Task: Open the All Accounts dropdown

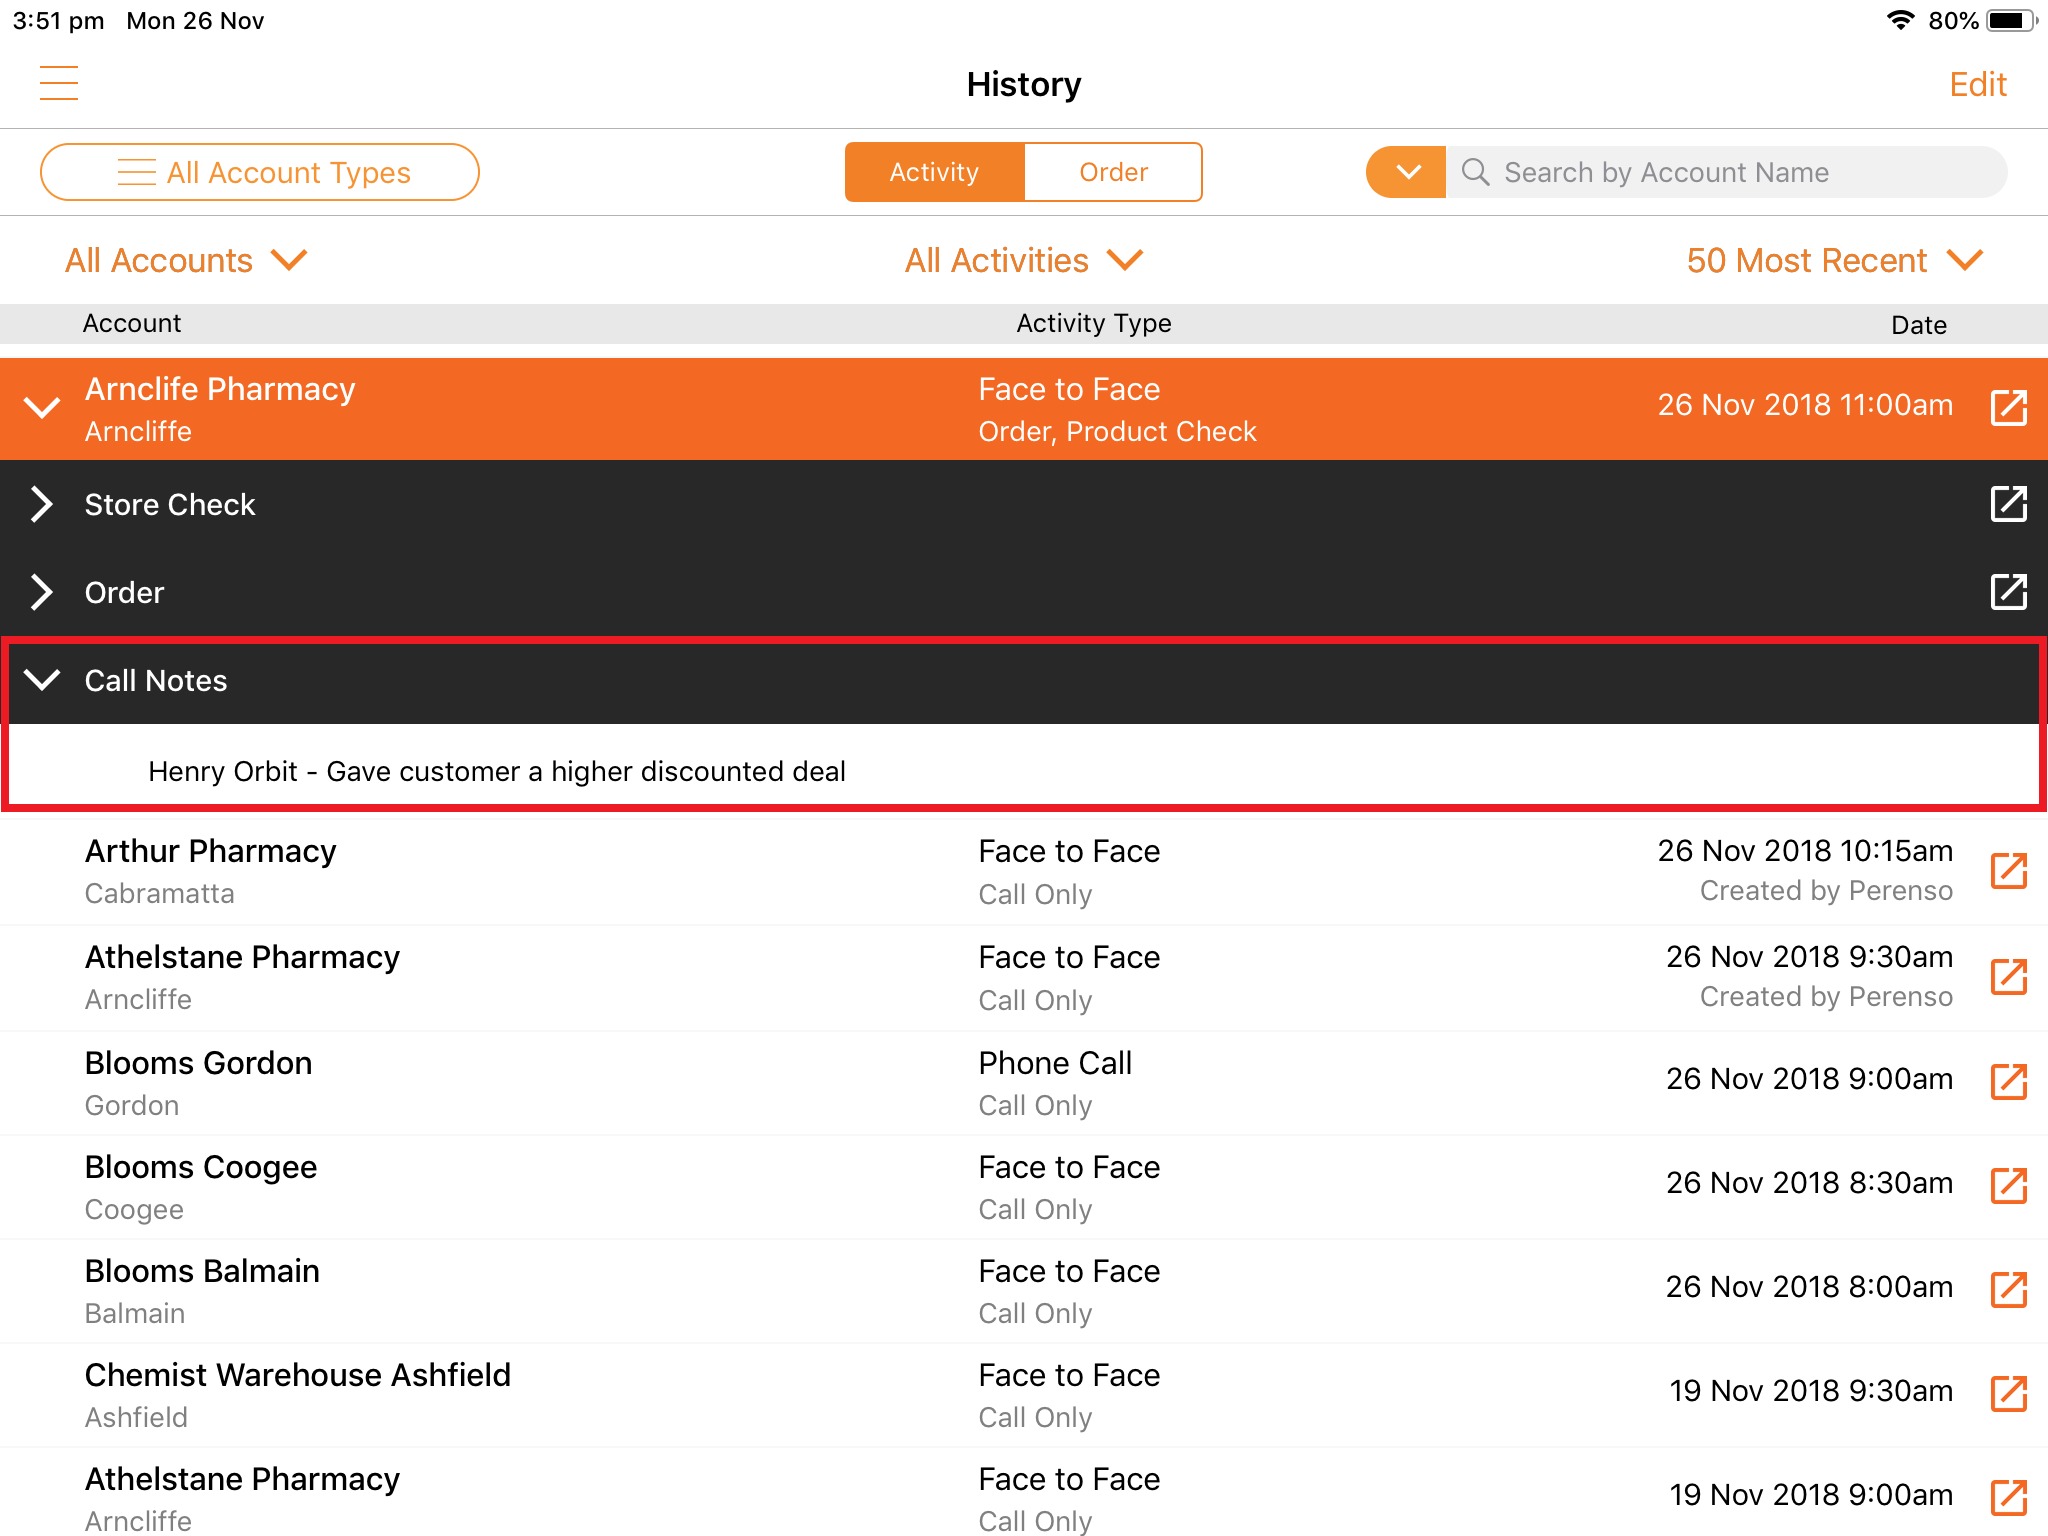Action: (x=186, y=261)
